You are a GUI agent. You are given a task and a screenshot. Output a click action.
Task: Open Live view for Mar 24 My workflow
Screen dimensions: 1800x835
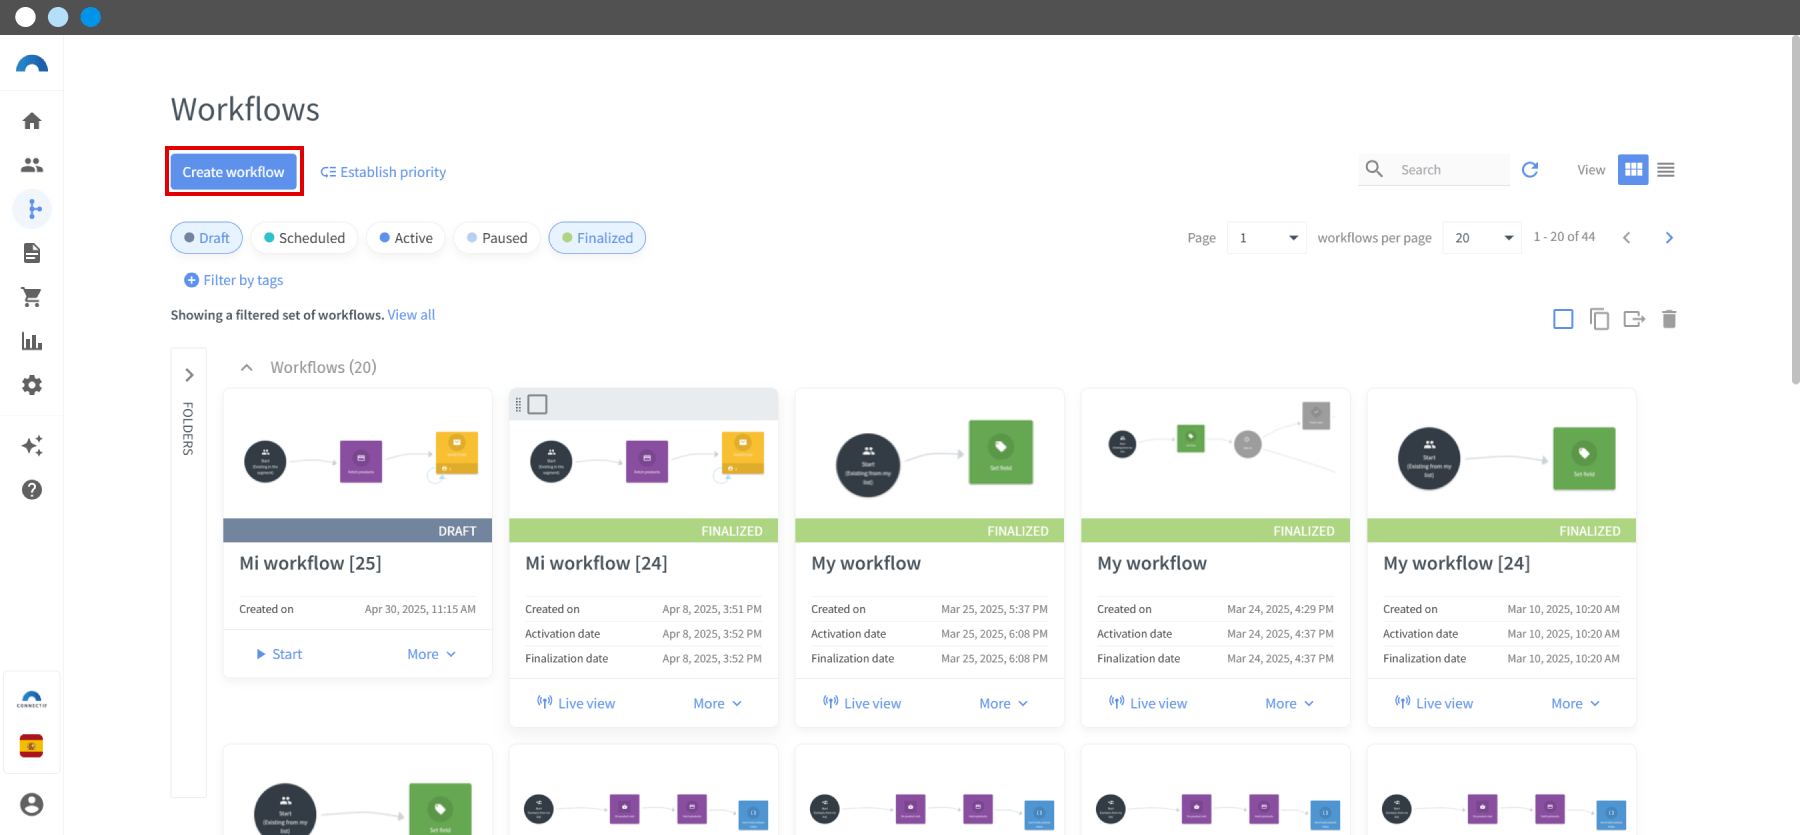click(x=1148, y=704)
